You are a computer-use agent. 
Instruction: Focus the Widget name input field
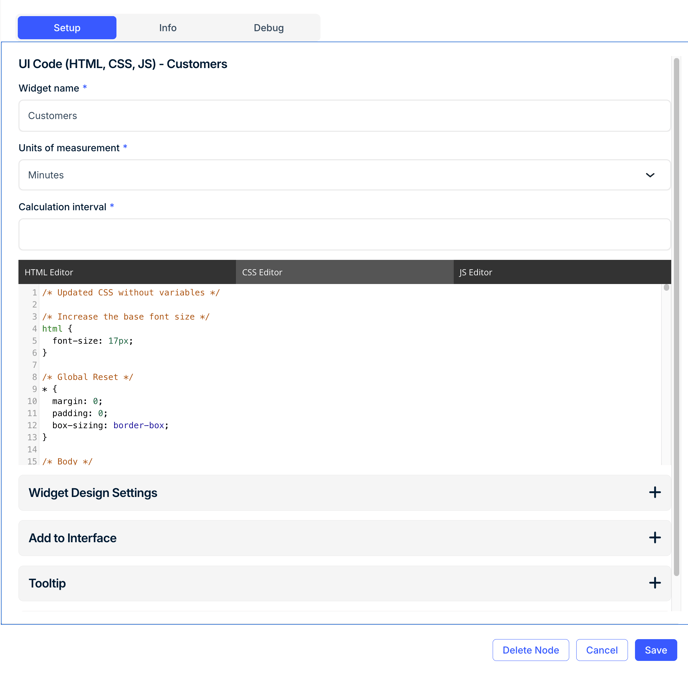[x=344, y=116]
